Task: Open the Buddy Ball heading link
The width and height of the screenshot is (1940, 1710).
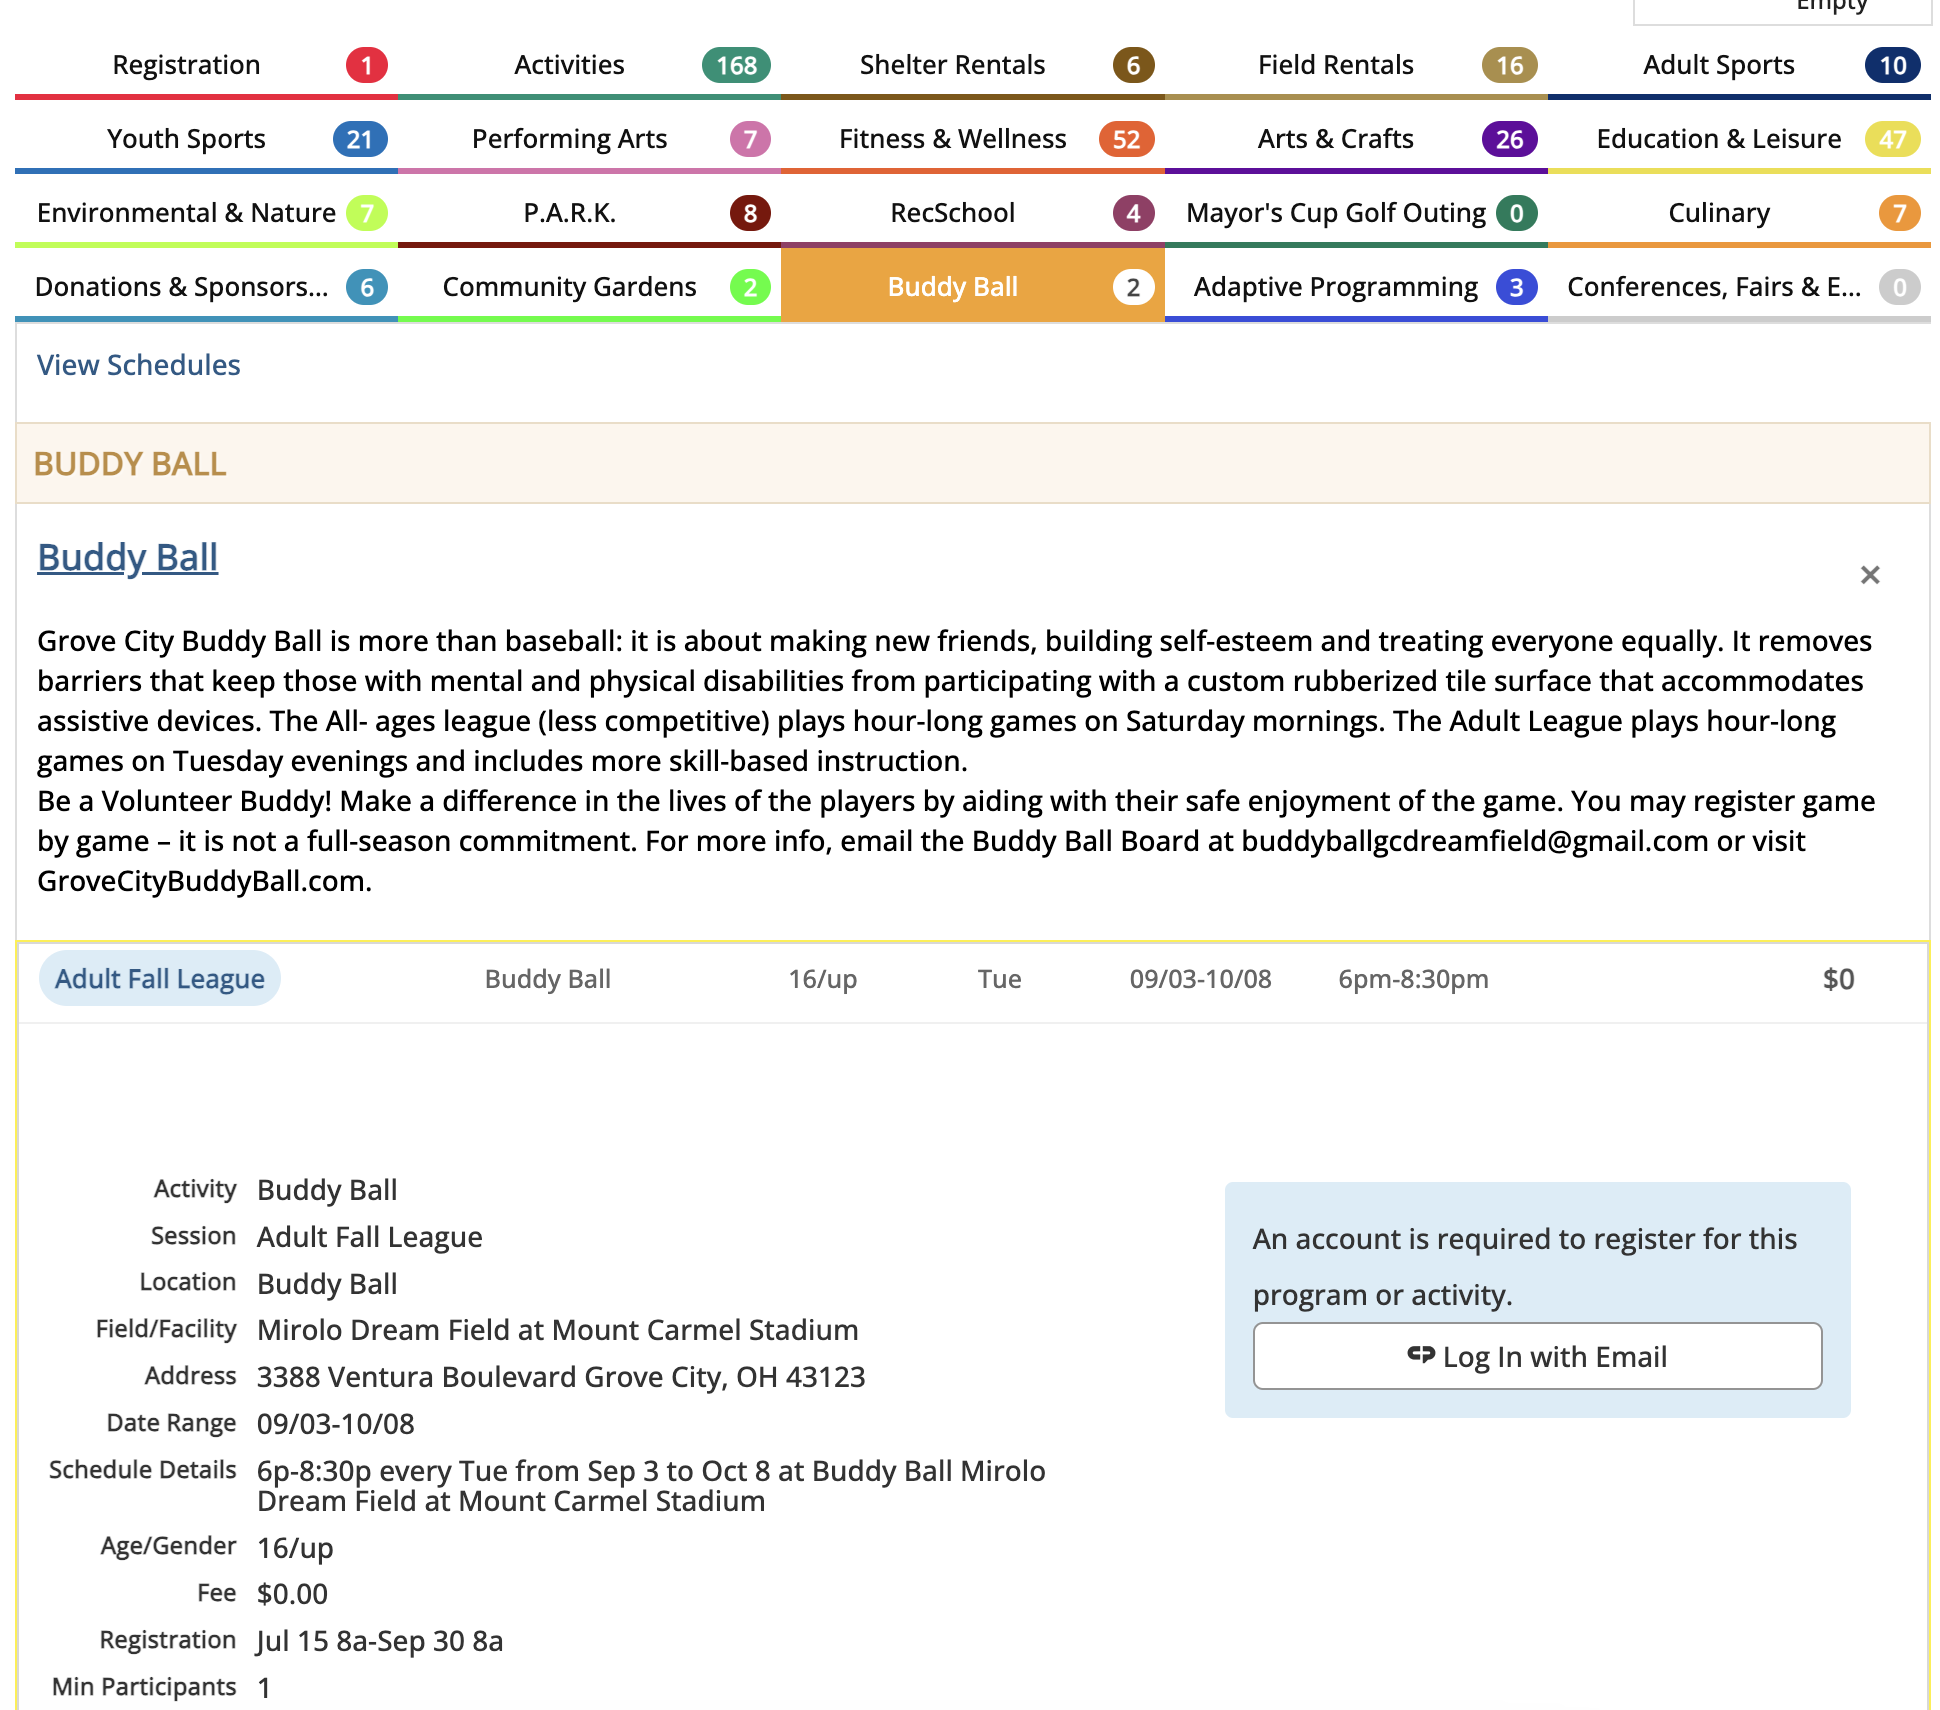Action: (128, 557)
